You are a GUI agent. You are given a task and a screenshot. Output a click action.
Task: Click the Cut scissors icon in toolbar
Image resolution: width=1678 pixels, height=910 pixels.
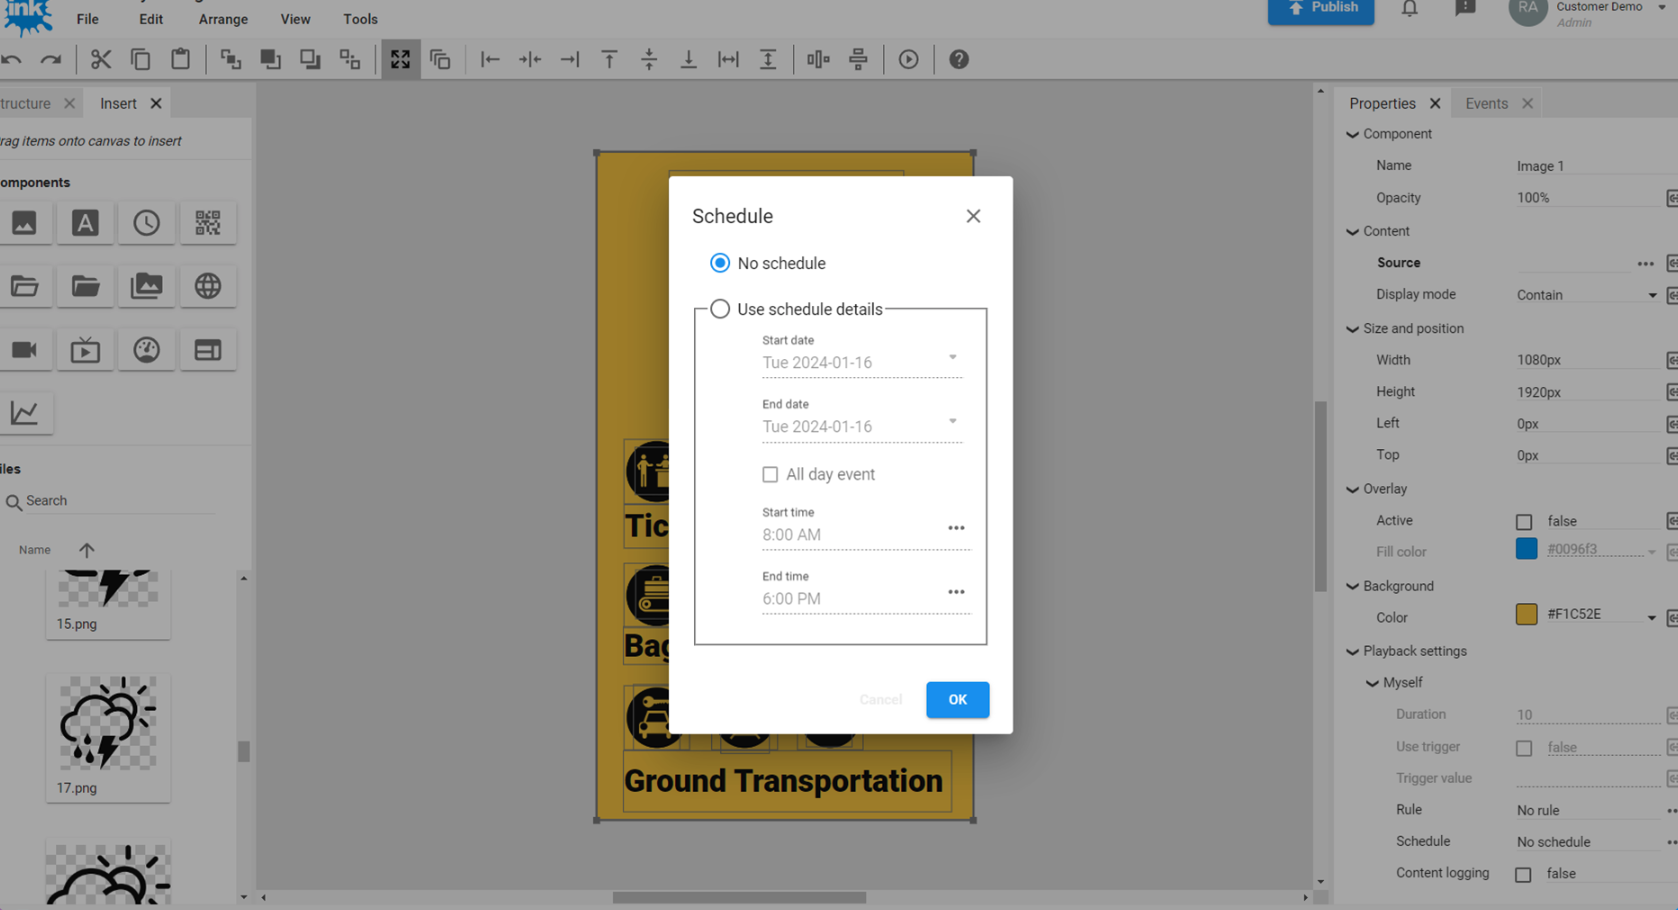pos(100,60)
